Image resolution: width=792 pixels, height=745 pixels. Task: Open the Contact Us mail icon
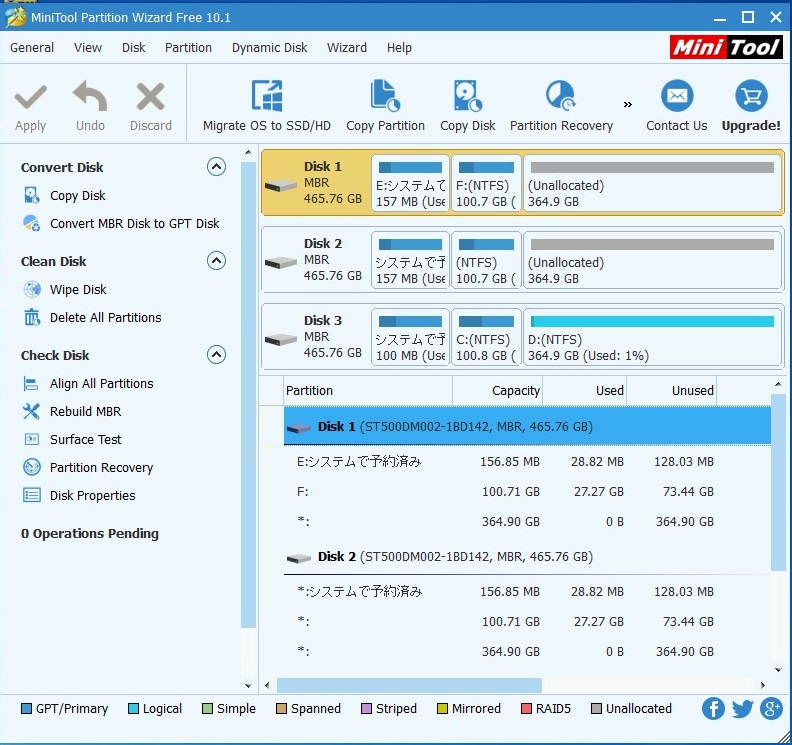coord(677,95)
